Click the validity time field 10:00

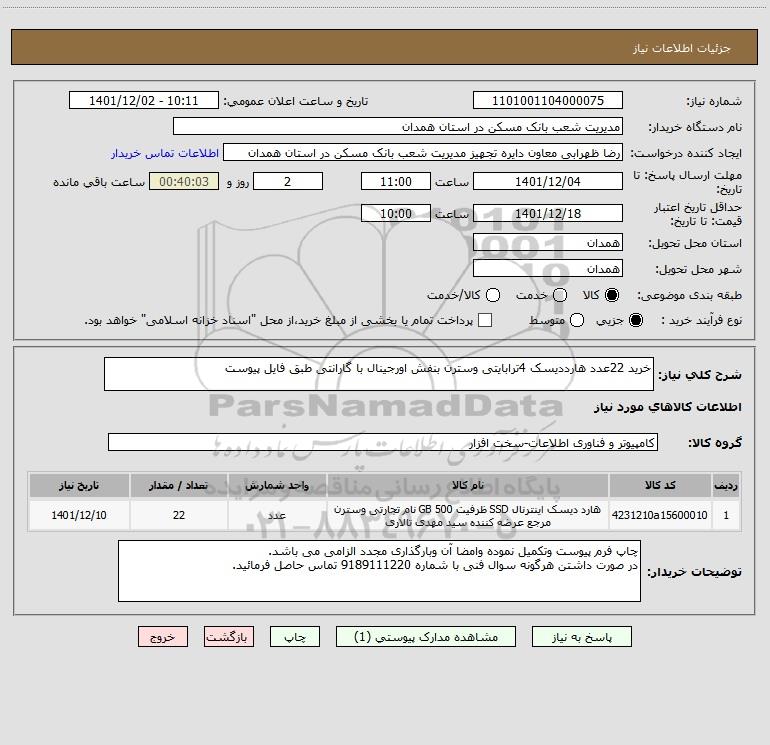coord(396,213)
